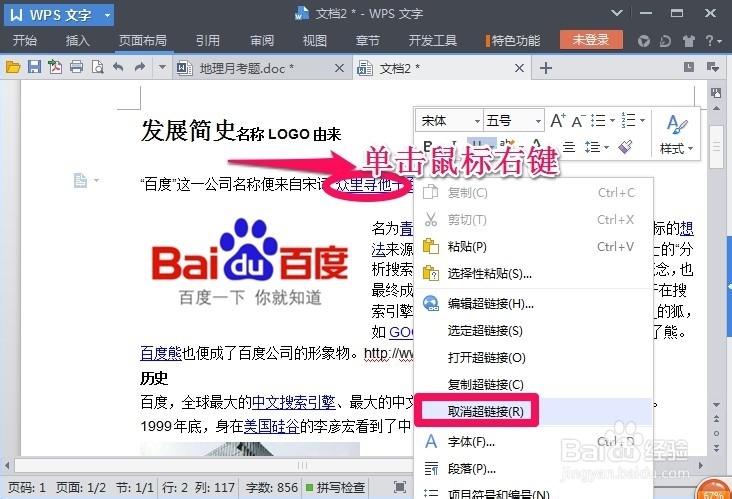Viewport: 732px width, 499px height.
Task: Select the 页面布局 ribbon tab
Action: [x=142, y=41]
